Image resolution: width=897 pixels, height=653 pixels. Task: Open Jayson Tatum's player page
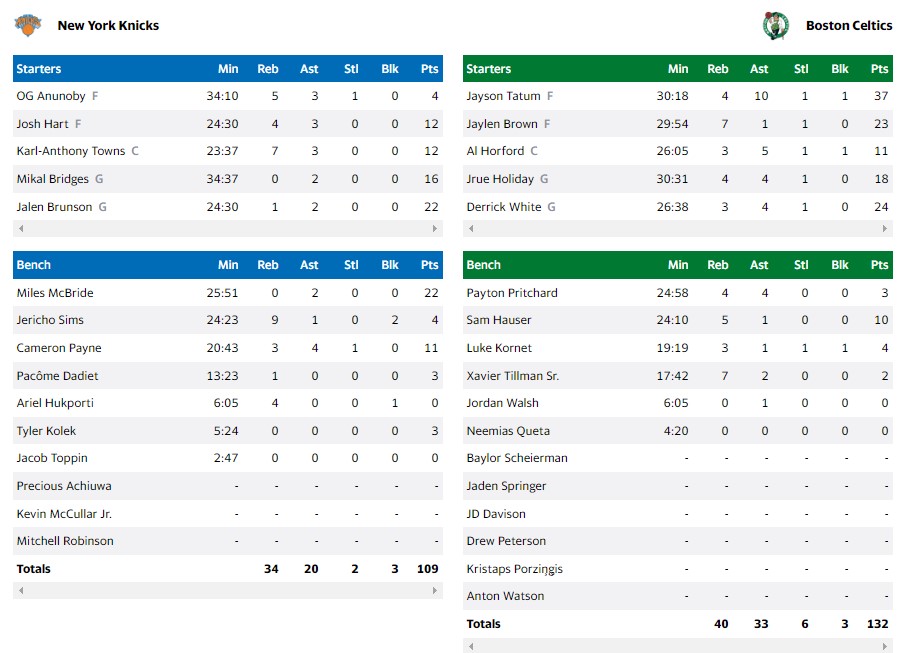coord(503,96)
